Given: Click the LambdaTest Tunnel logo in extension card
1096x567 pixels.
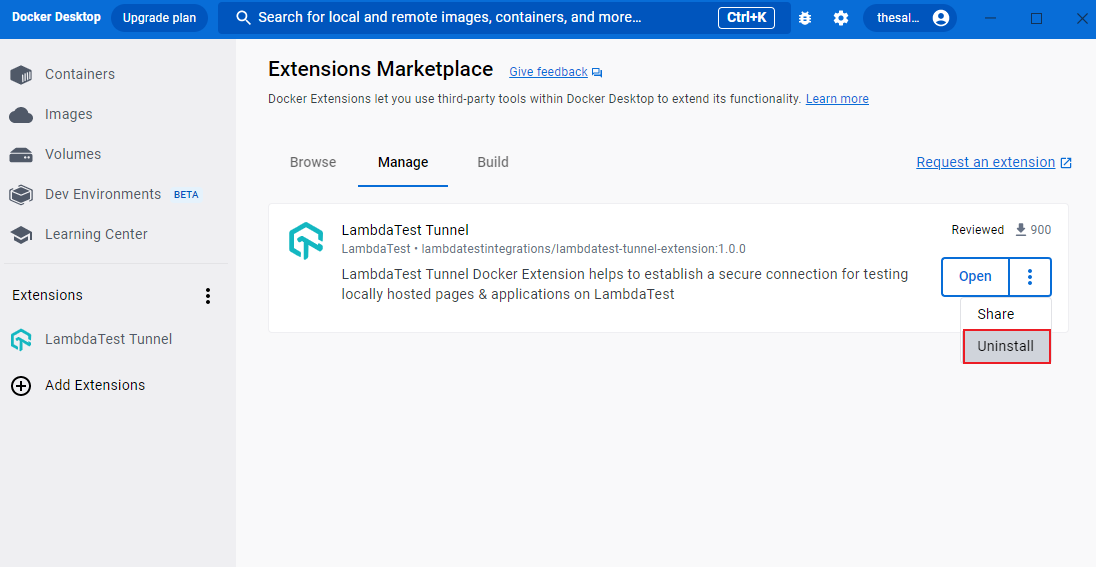Looking at the screenshot, I should click(306, 241).
